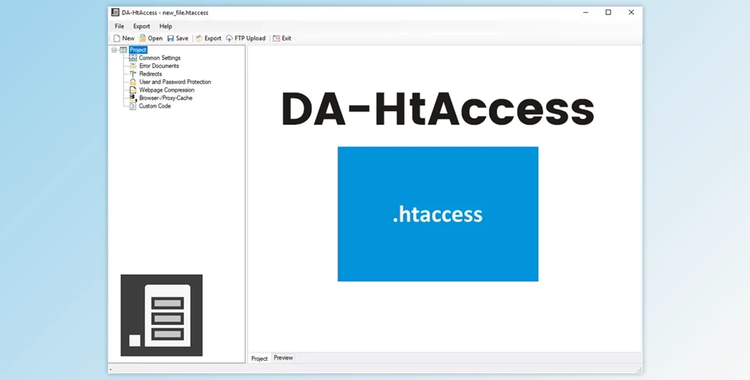Click the Open folder toolbar icon
This screenshot has width=750, height=380.
click(143, 38)
